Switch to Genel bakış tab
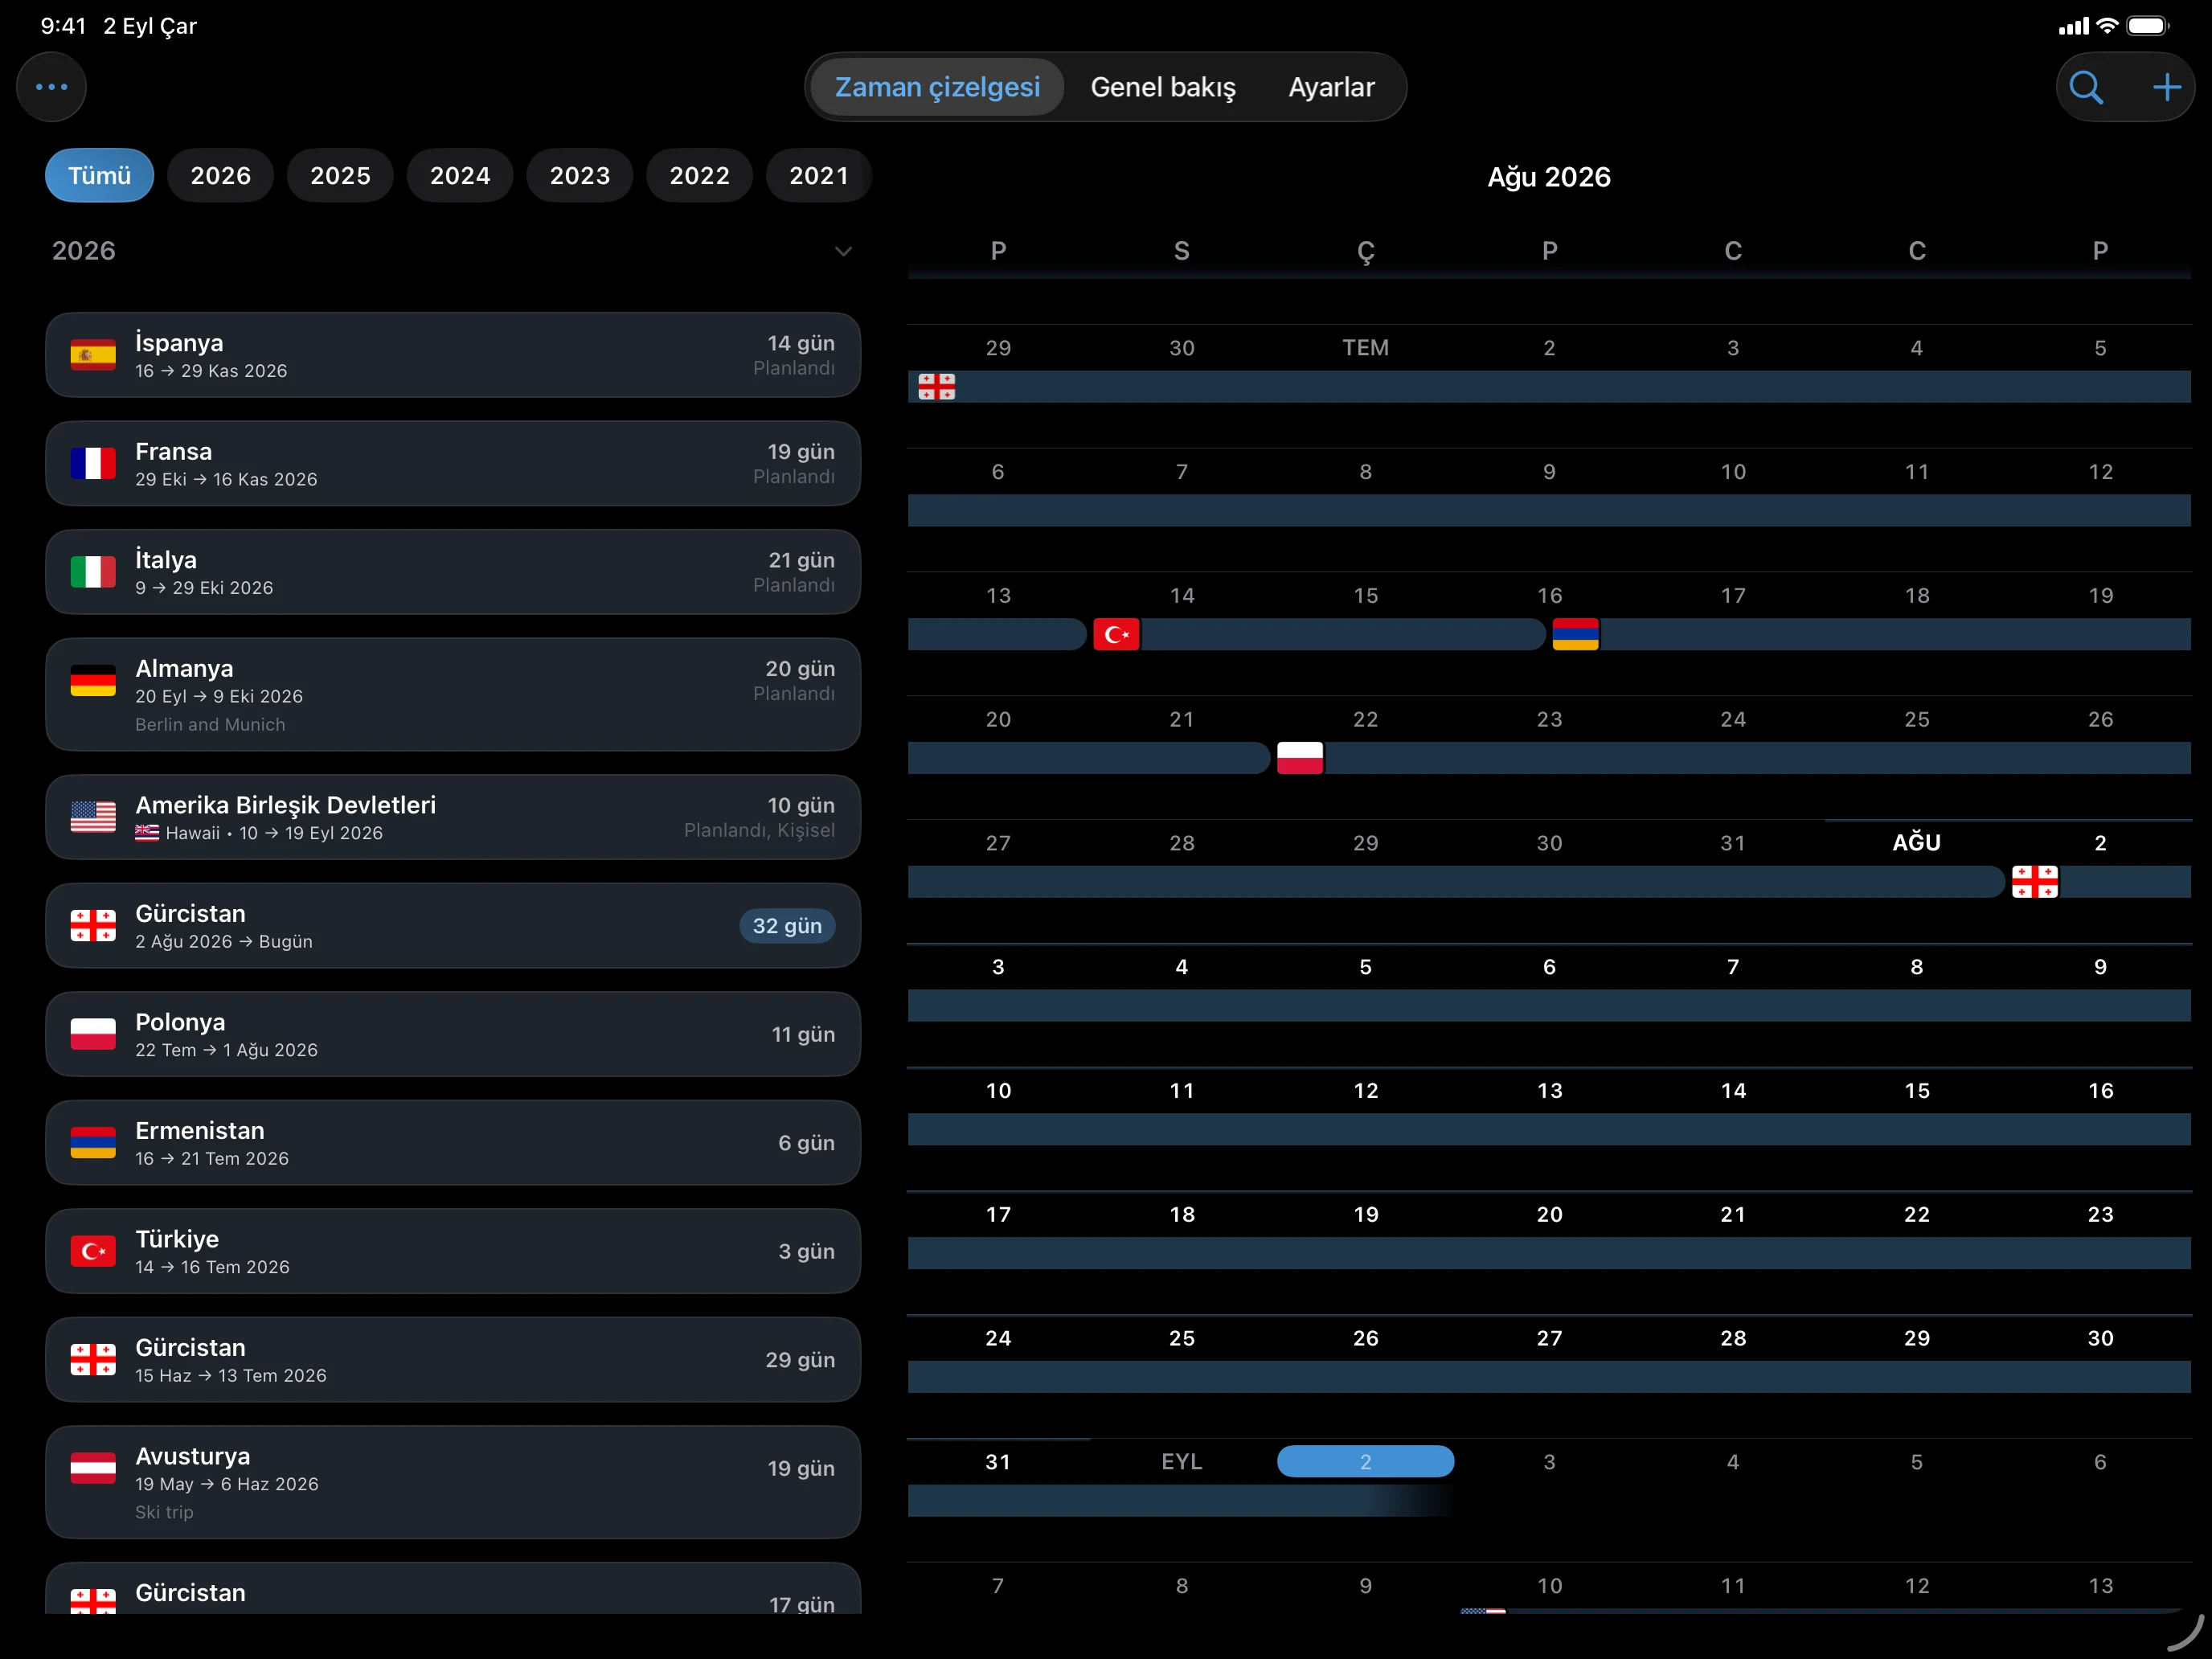Image resolution: width=2212 pixels, height=1659 pixels. [x=1163, y=87]
